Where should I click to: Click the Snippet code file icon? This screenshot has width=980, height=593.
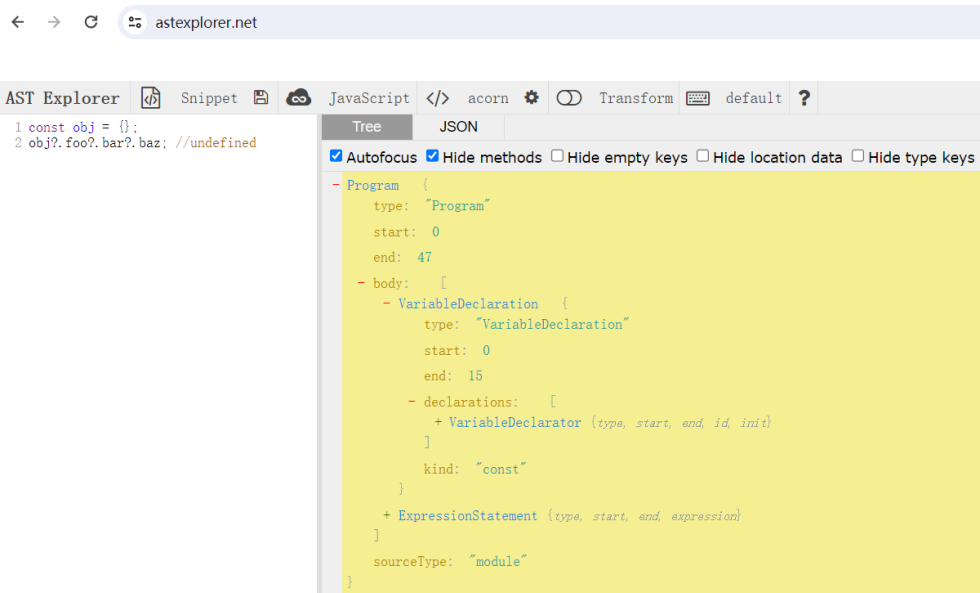(150, 98)
